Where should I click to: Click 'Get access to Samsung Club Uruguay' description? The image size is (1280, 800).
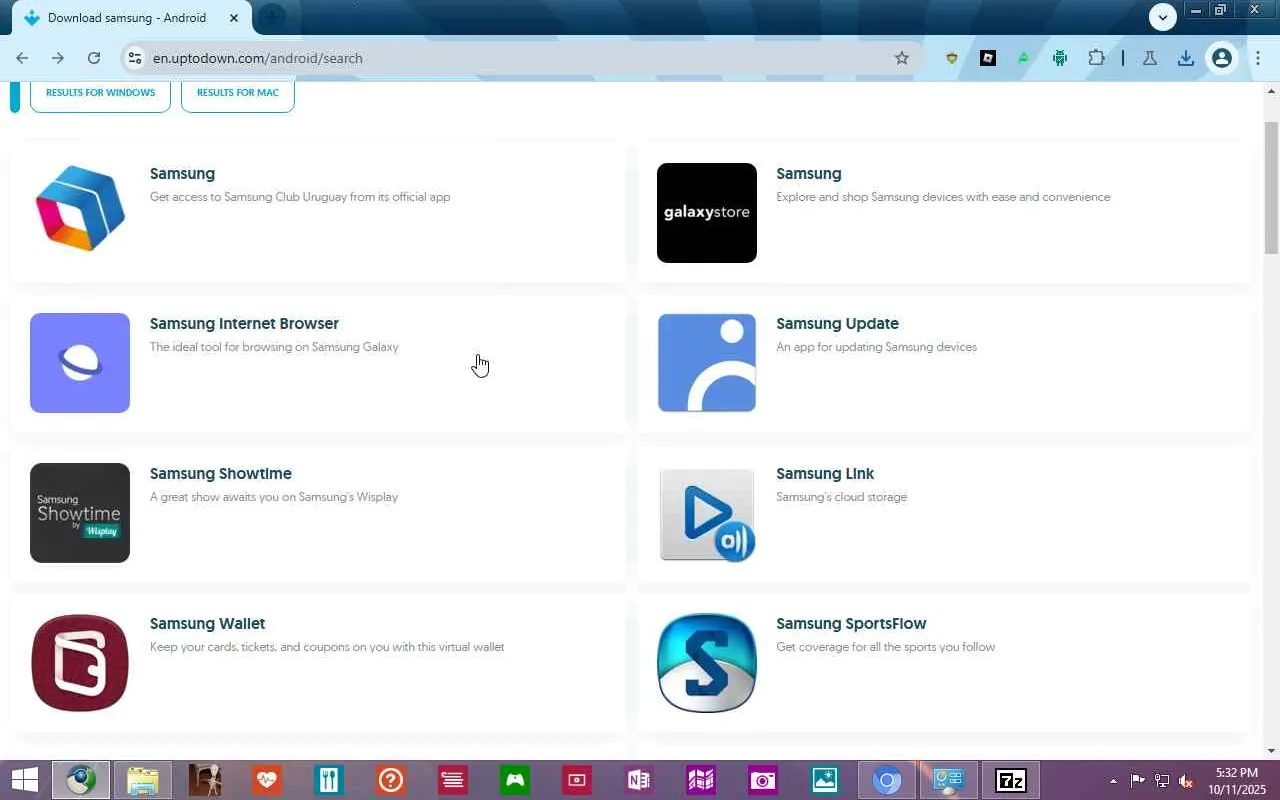tap(300, 197)
